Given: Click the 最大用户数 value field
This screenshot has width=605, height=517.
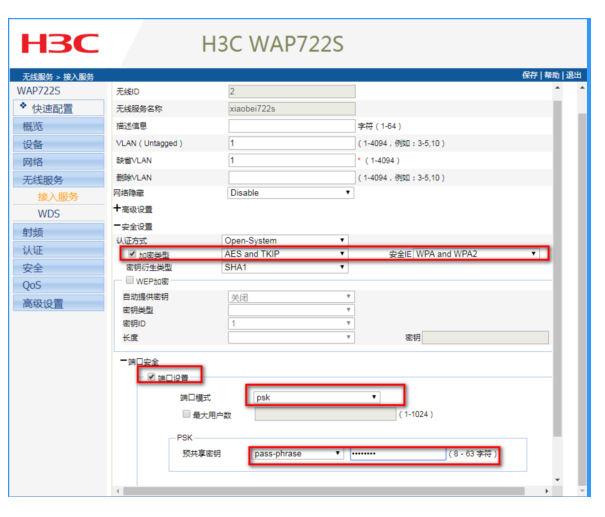Looking at the screenshot, I should [x=325, y=414].
